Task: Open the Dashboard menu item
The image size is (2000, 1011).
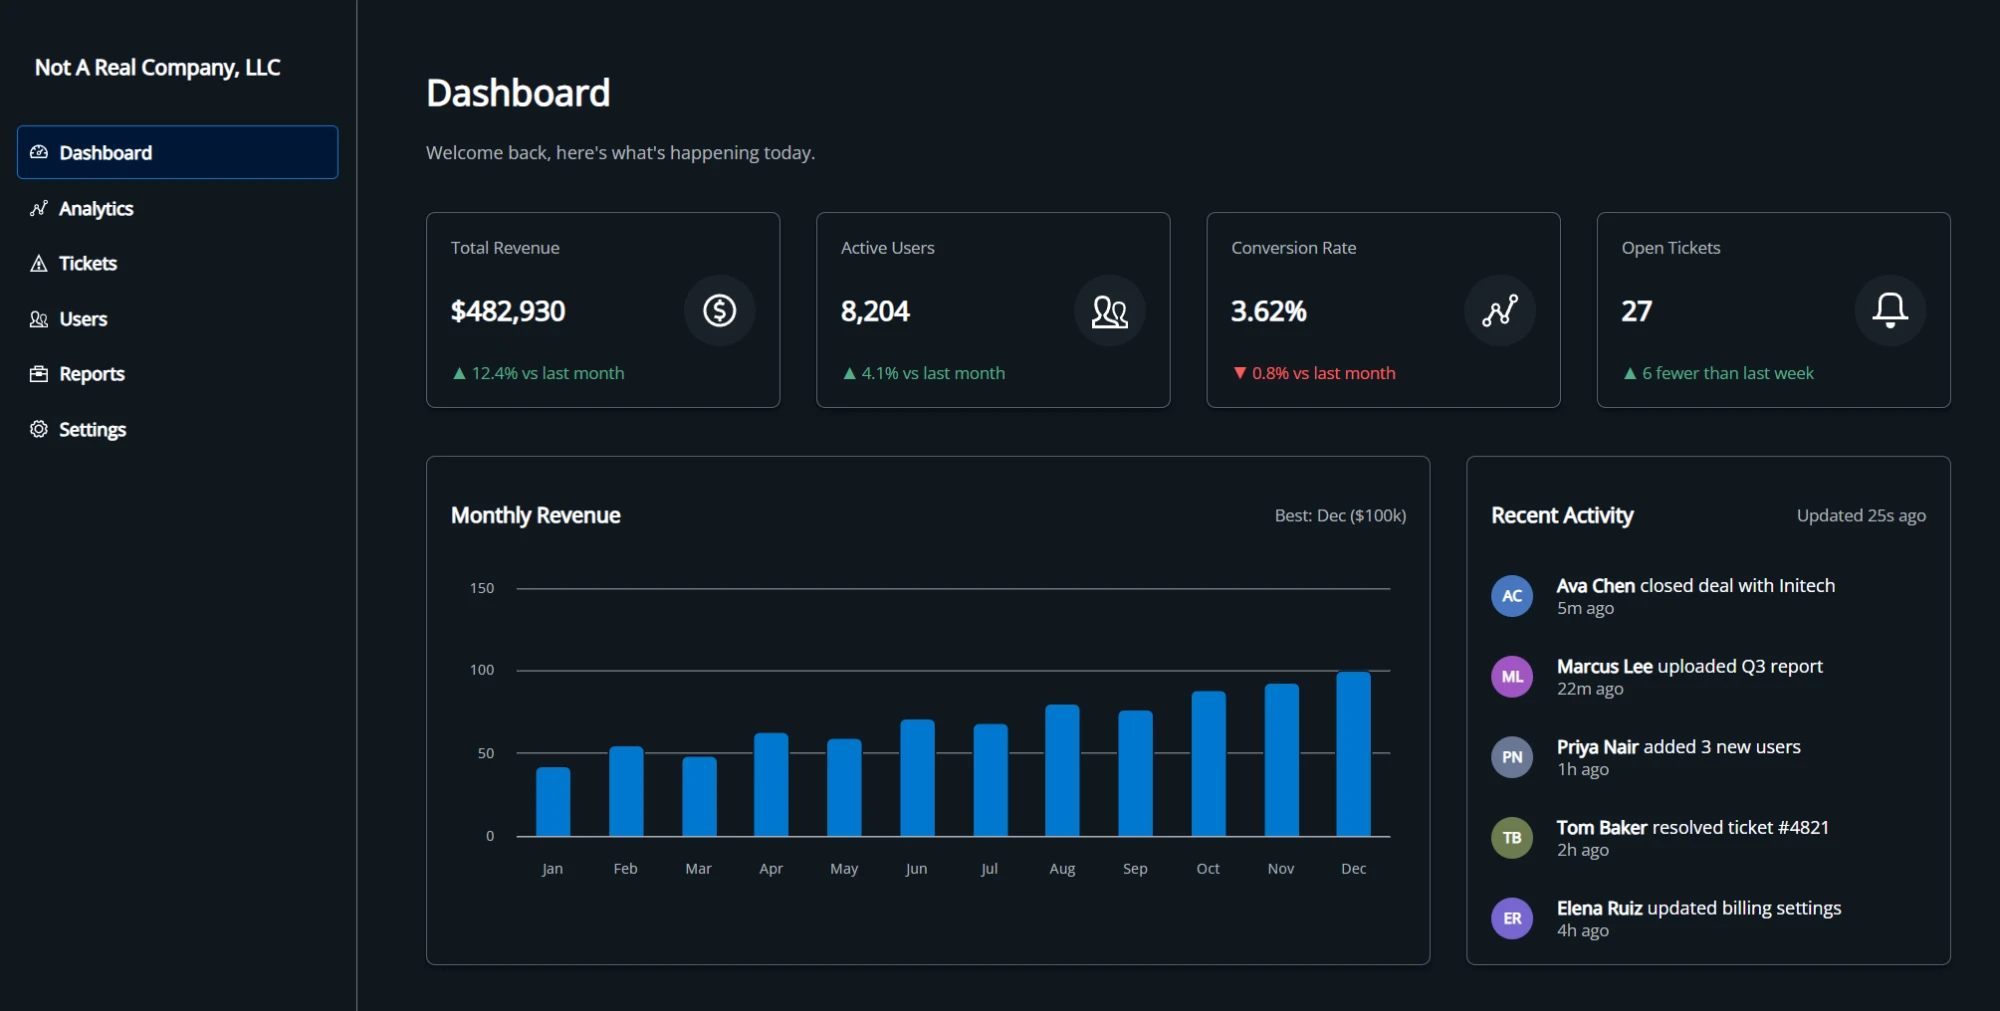Action: point(178,152)
